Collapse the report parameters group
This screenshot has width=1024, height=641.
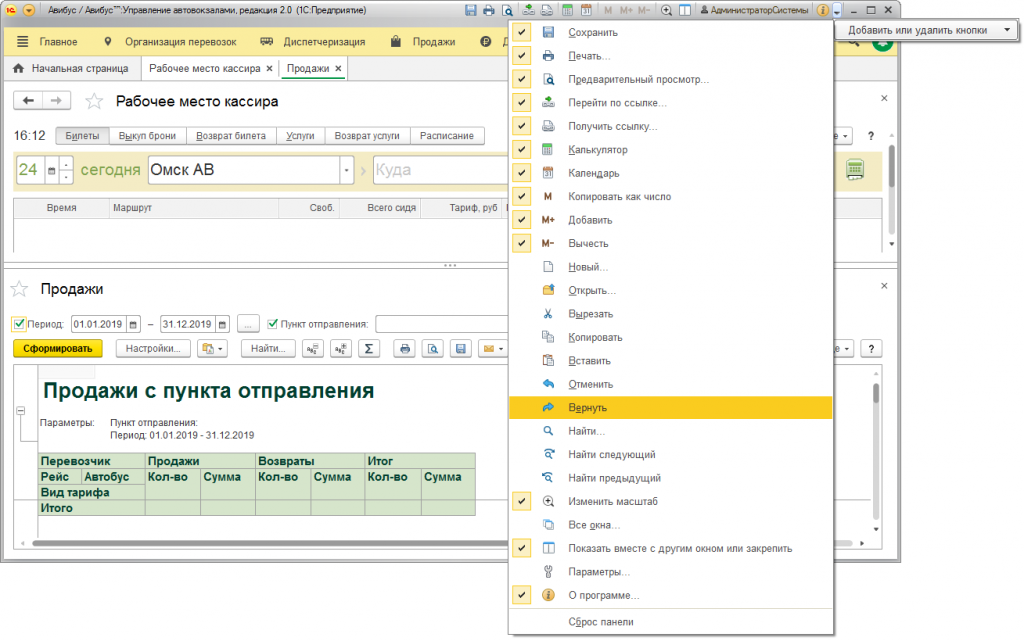[x=20, y=412]
